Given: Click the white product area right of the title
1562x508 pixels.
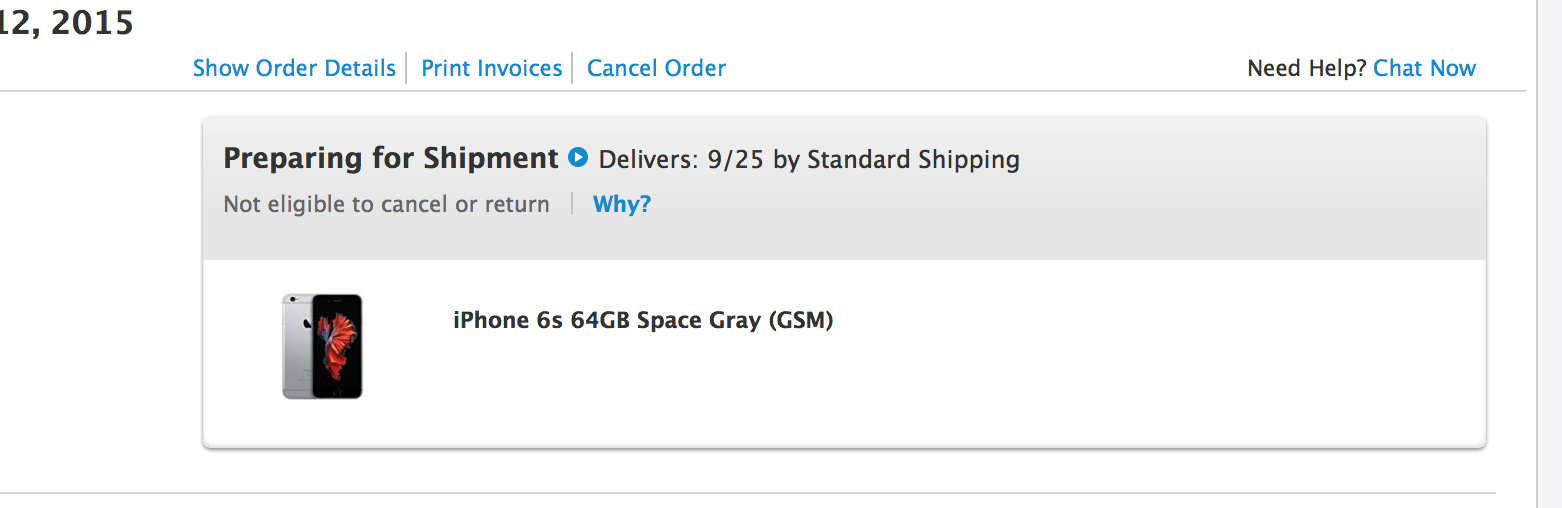Looking at the screenshot, I should (1150, 350).
